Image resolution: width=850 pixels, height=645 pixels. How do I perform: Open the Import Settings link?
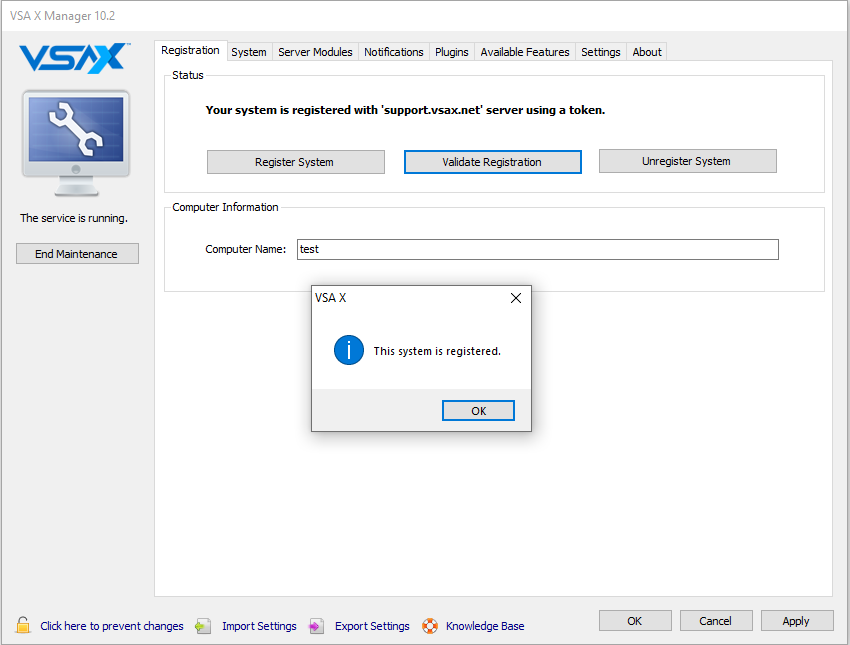(x=259, y=626)
